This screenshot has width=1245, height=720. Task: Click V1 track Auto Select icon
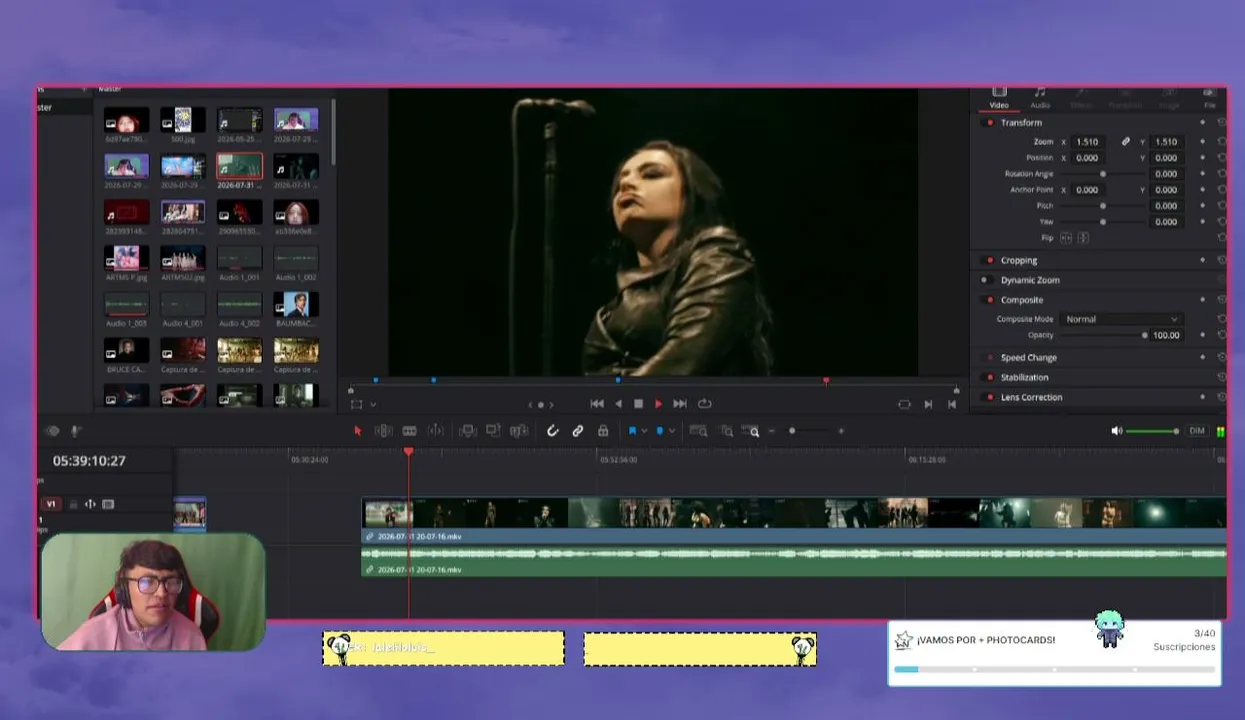90,504
